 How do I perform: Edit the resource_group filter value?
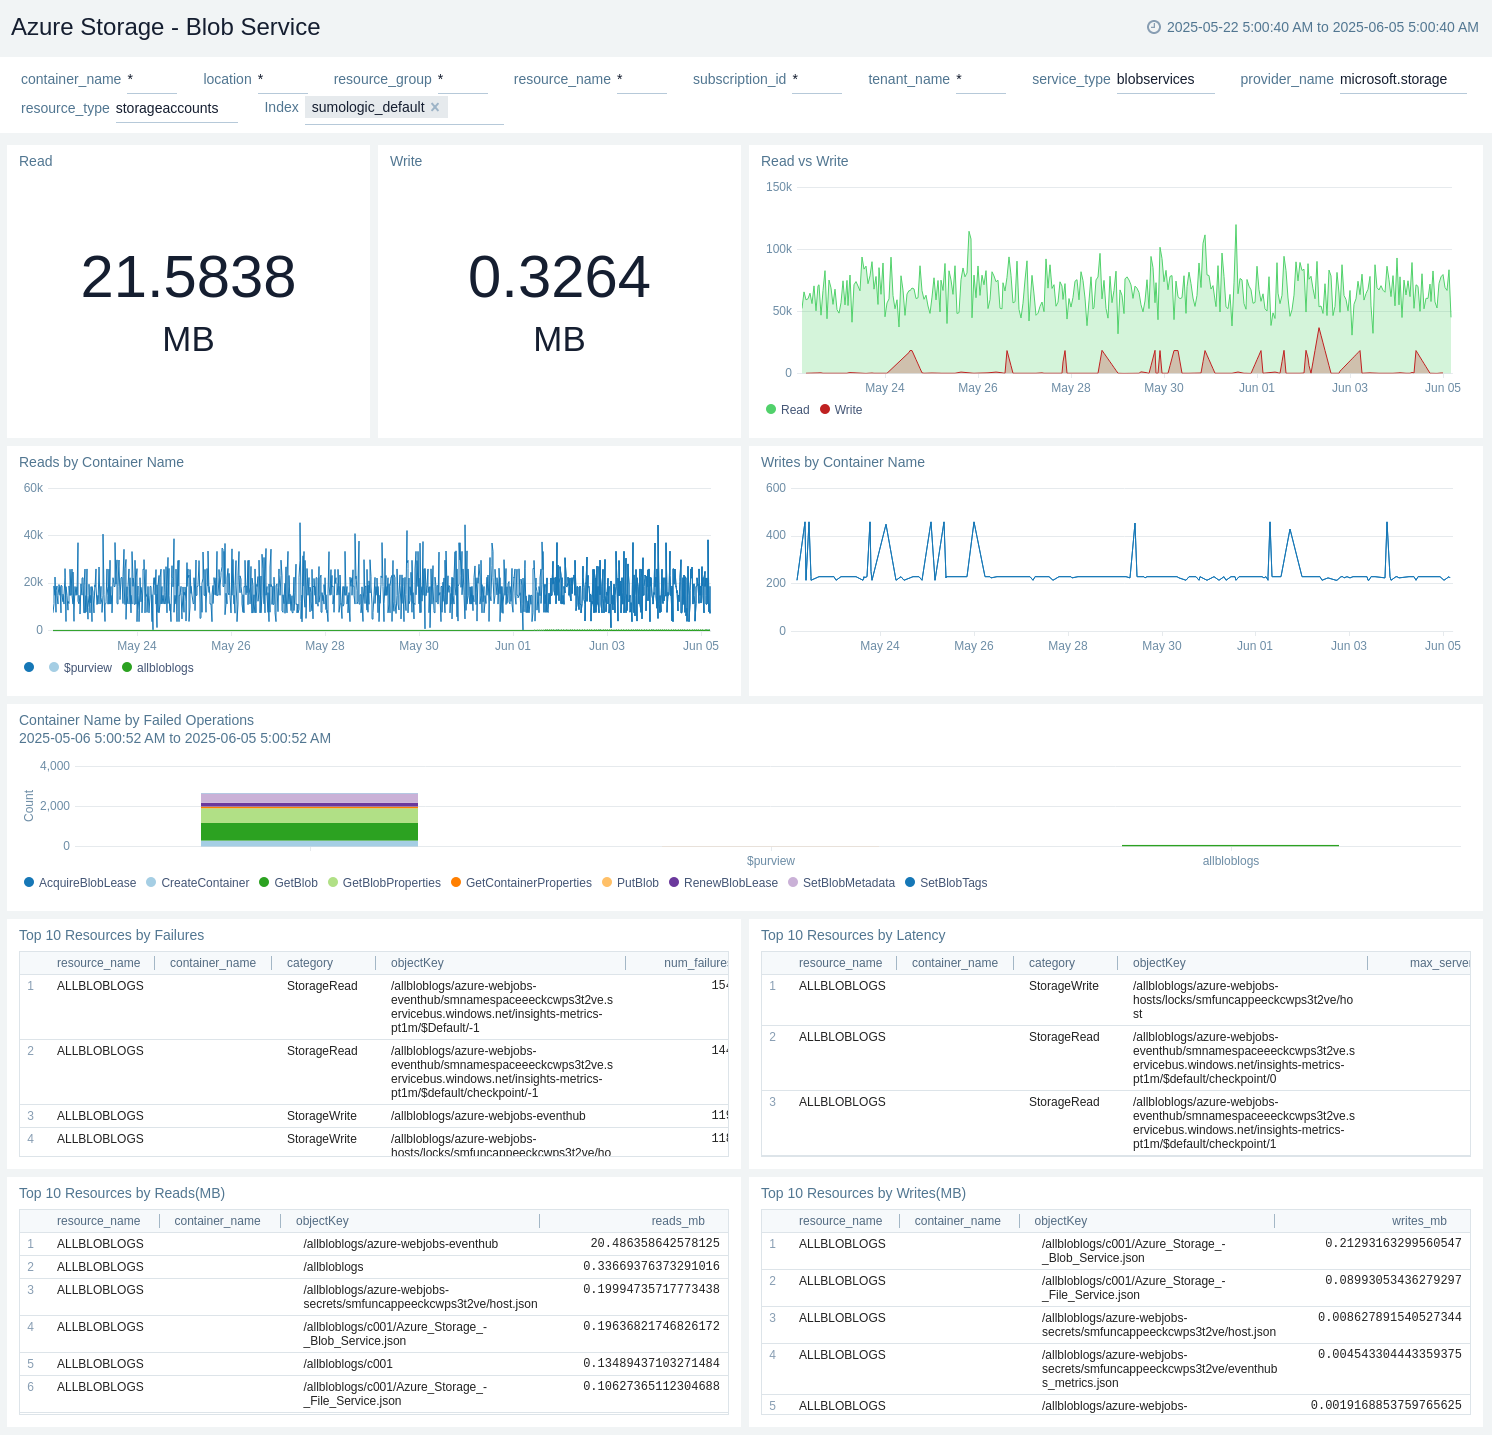(463, 79)
